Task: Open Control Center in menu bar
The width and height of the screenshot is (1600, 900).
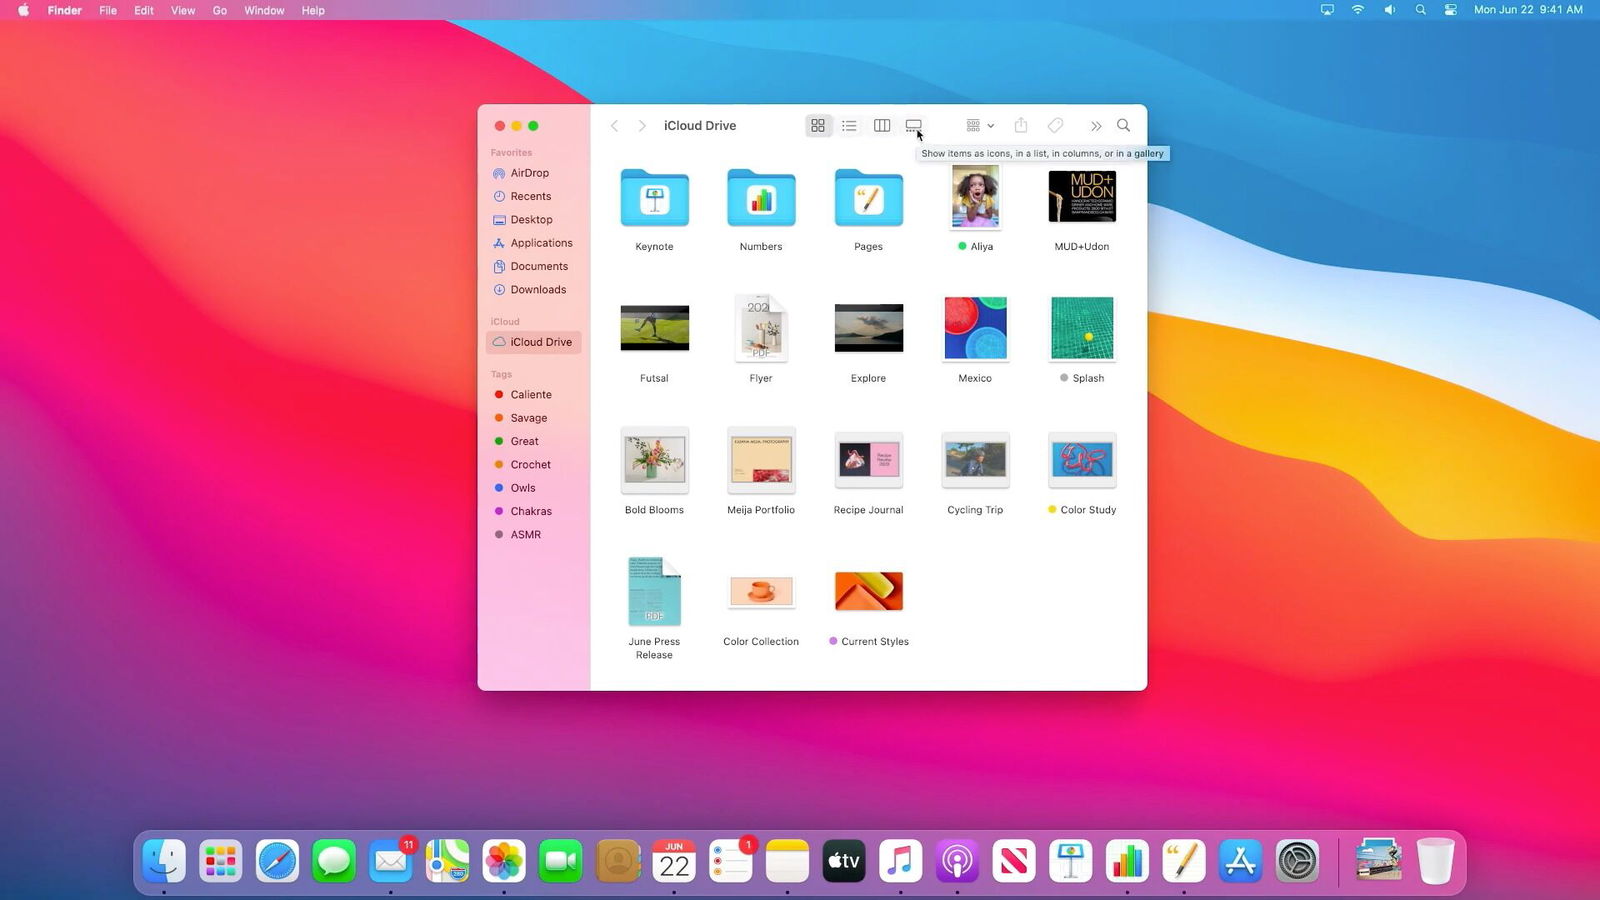Action: coord(1450,10)
